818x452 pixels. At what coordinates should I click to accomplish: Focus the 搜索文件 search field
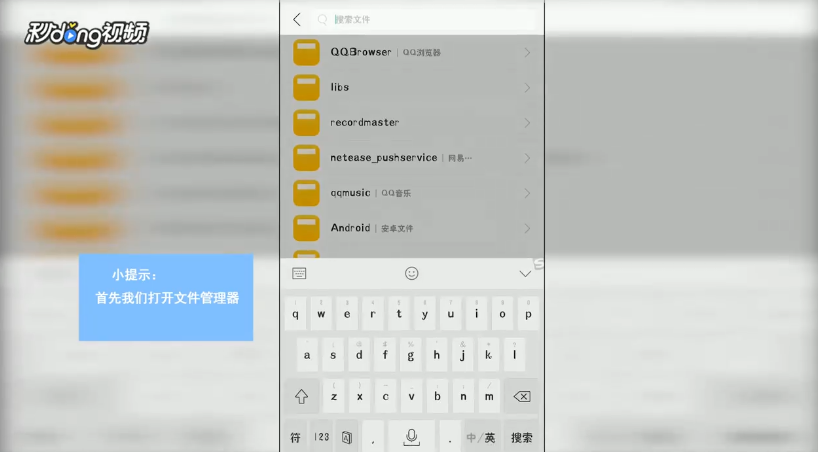click(424, 19)
